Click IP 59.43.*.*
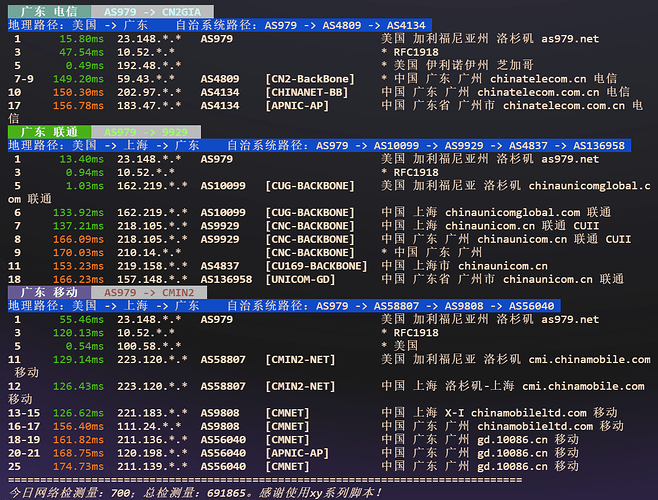Image resolution: width=658 pixels, height=500 pixels. click(146, 79)
